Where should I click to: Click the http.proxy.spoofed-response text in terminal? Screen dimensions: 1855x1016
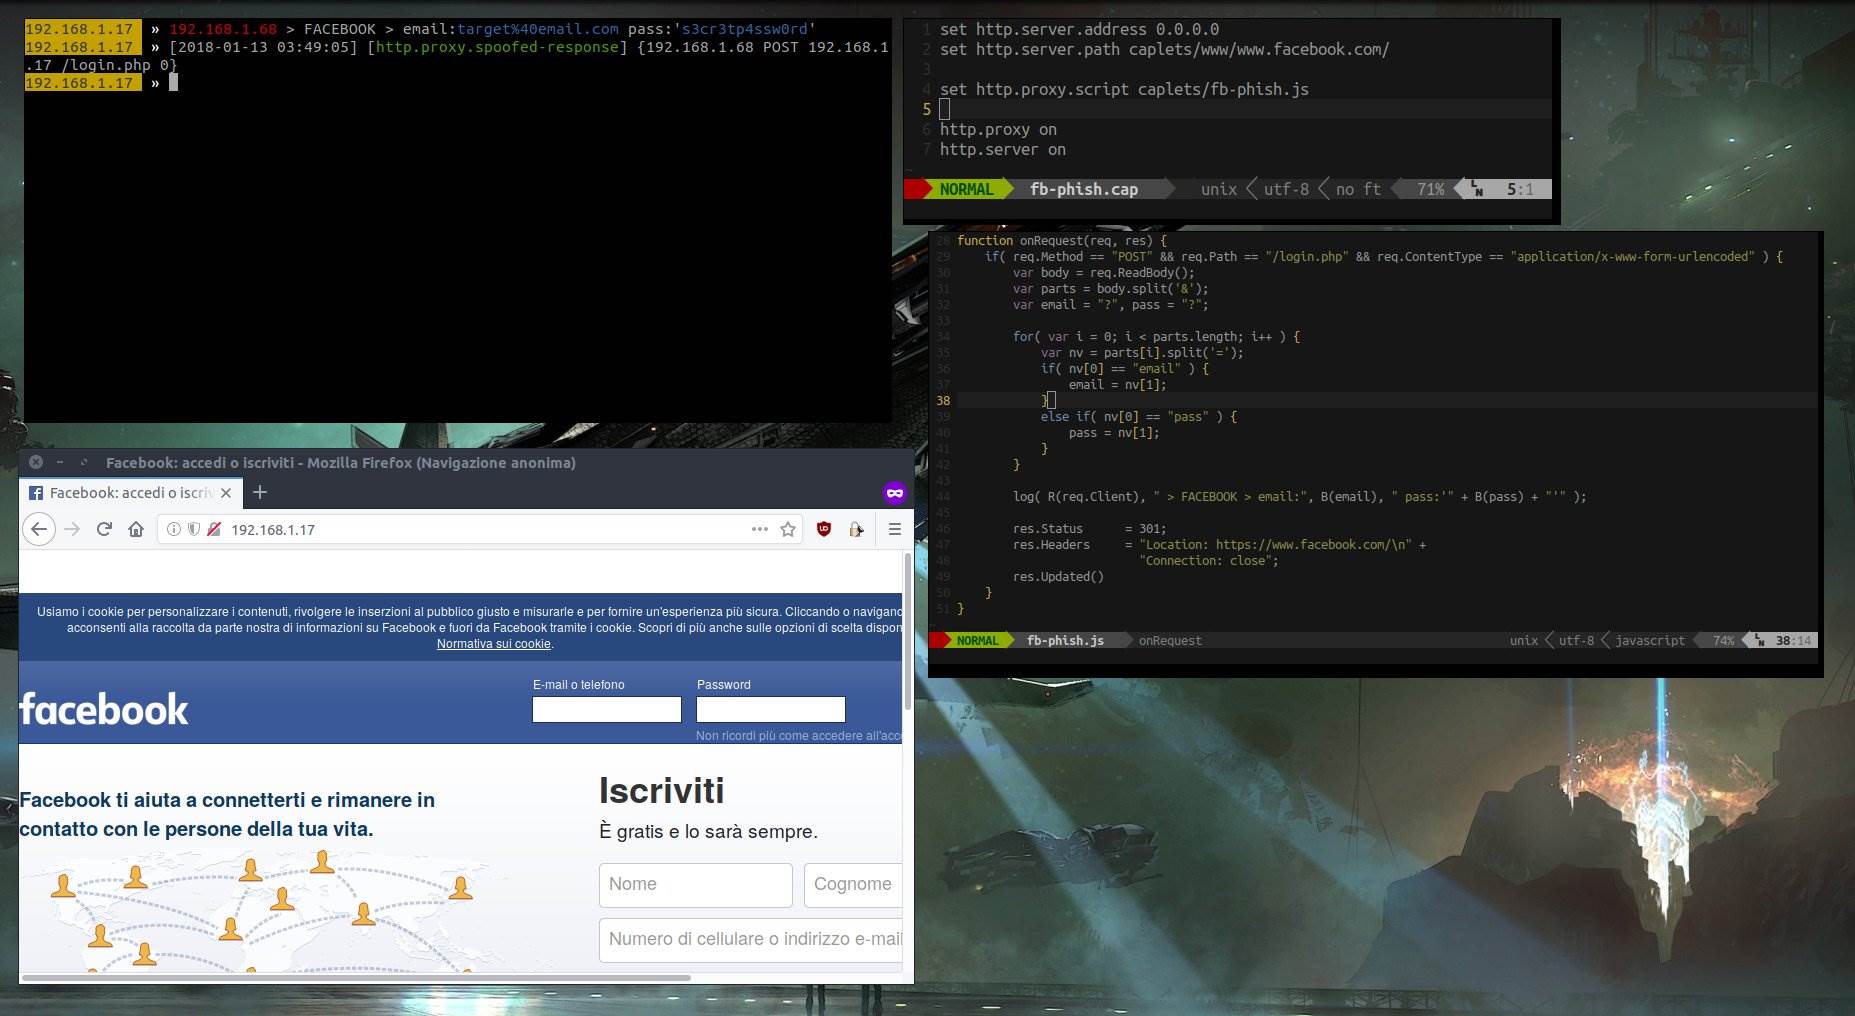[497, 47]
